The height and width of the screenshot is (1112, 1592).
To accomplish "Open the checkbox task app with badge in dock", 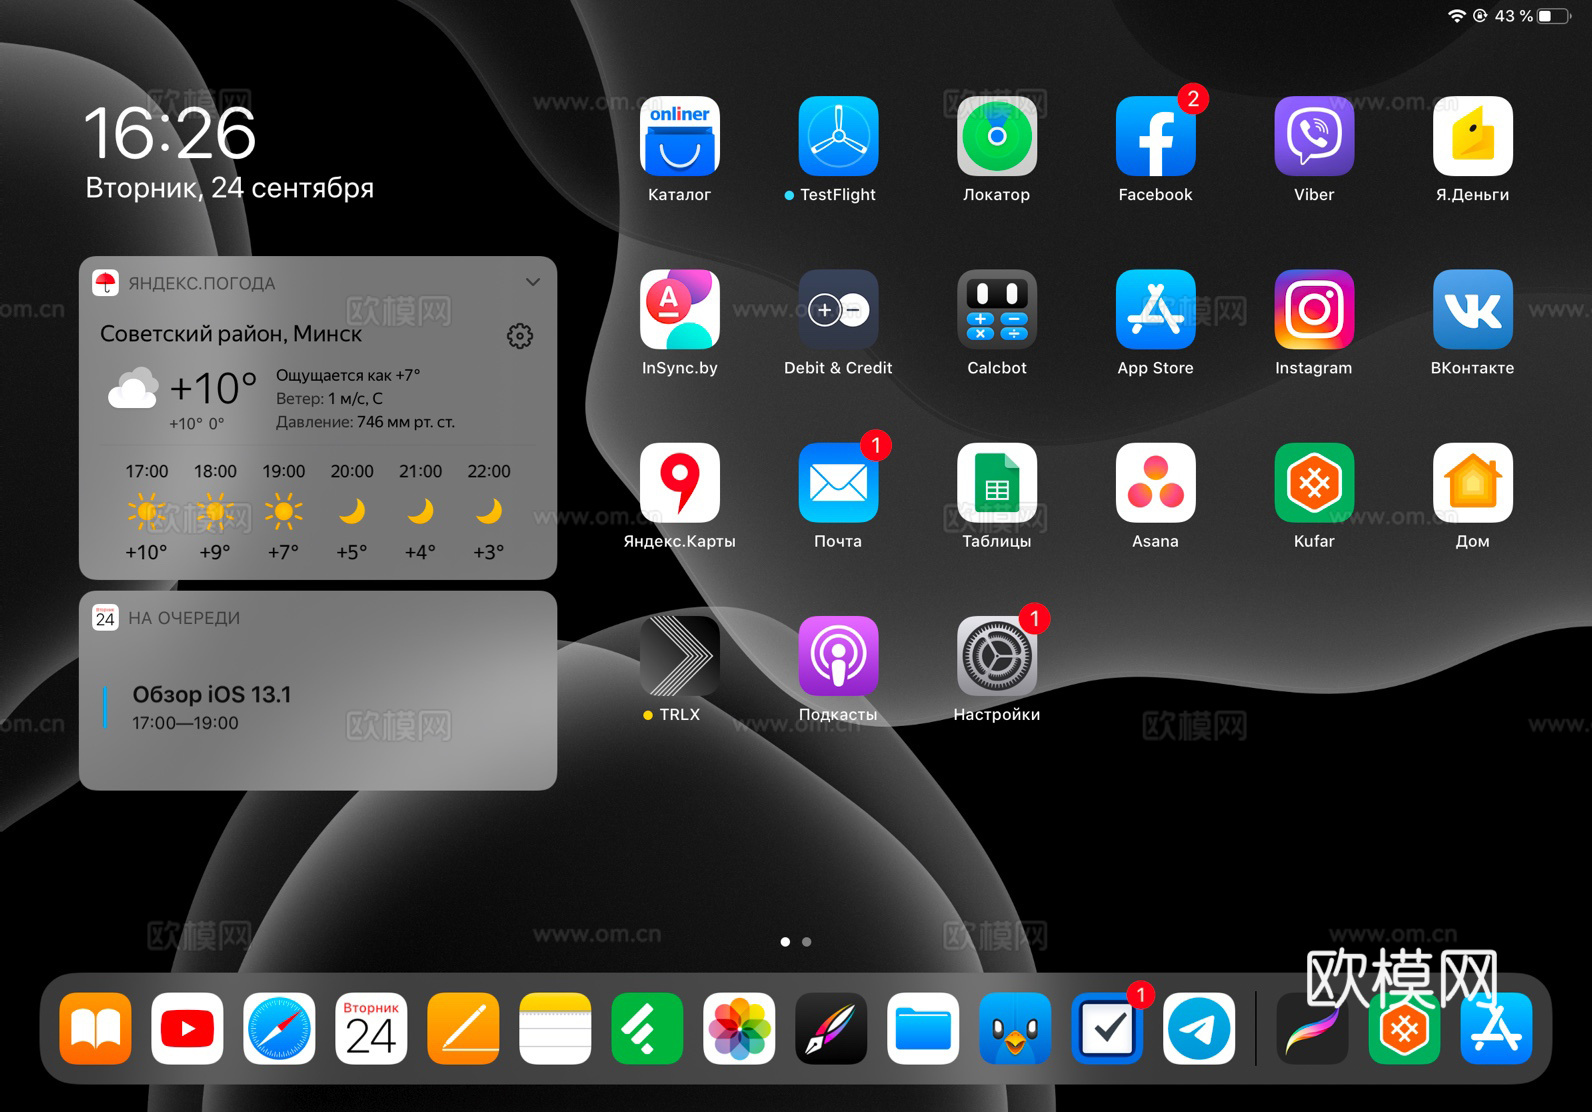I will 1107,1028.
